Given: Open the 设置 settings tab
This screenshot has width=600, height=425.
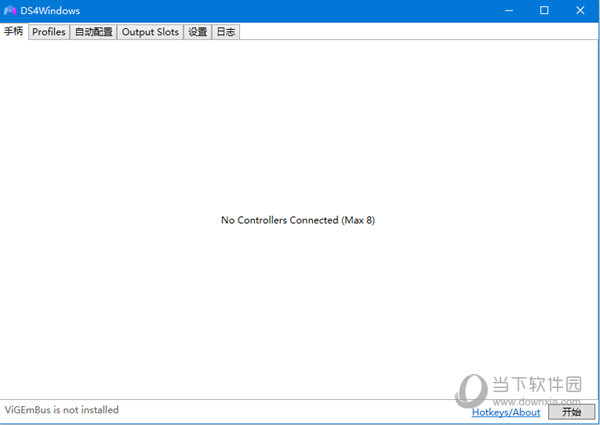Looking at the screenshot, I should pyautogui.click(x=197, y=32).
